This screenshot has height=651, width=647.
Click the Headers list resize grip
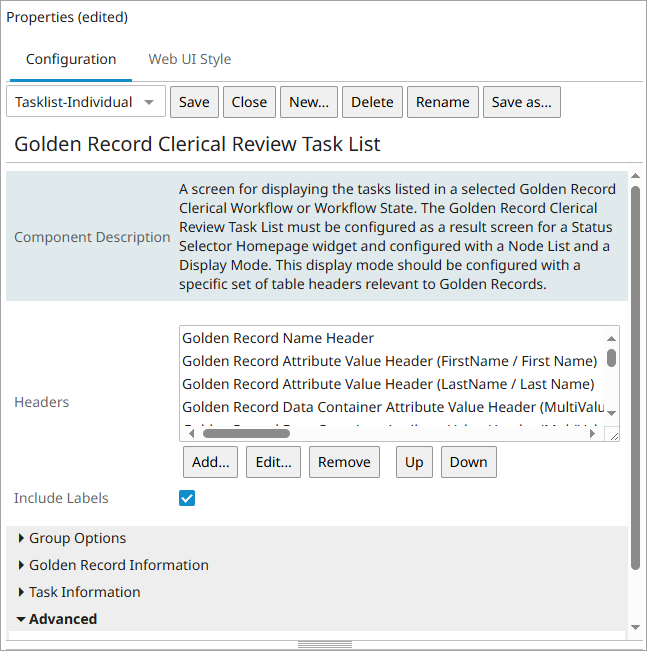click(x=614, y=436)
